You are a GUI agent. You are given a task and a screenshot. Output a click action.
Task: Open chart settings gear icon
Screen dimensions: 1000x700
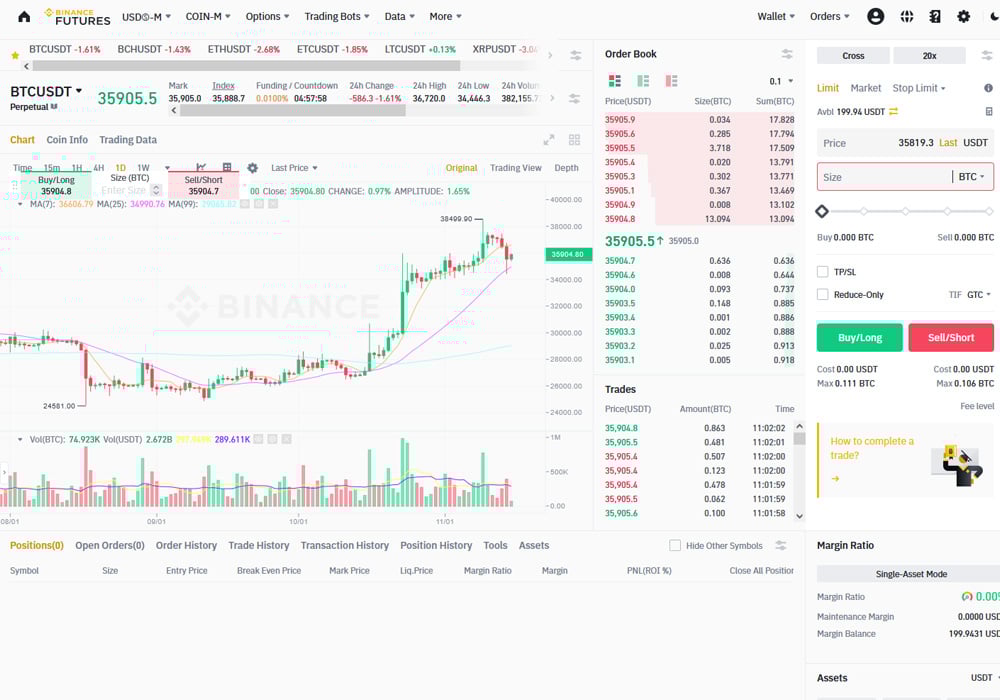tap(253, 168)
